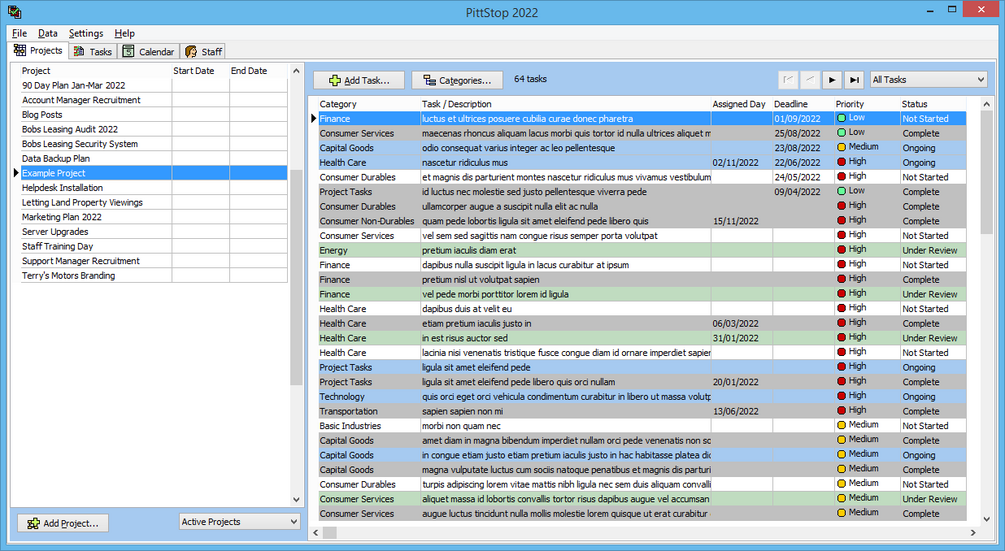The image size is (1005, 551).
Task: Go to next record navigation arrow
Action: click(x=832, y=79)
